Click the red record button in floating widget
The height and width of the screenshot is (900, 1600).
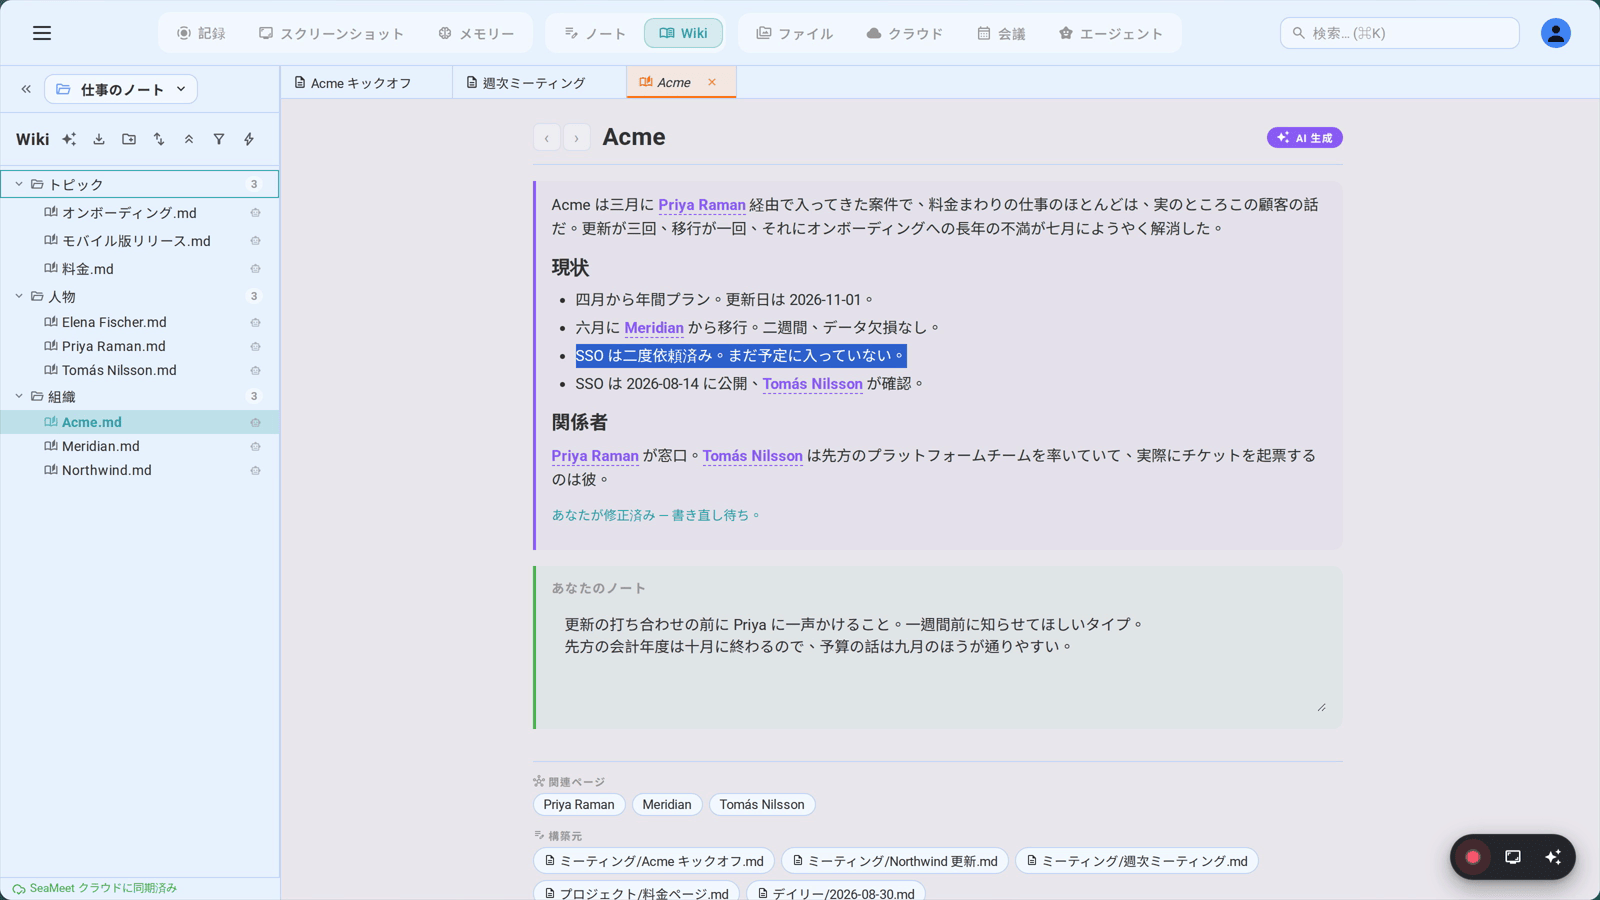(x=1473, y=857)
